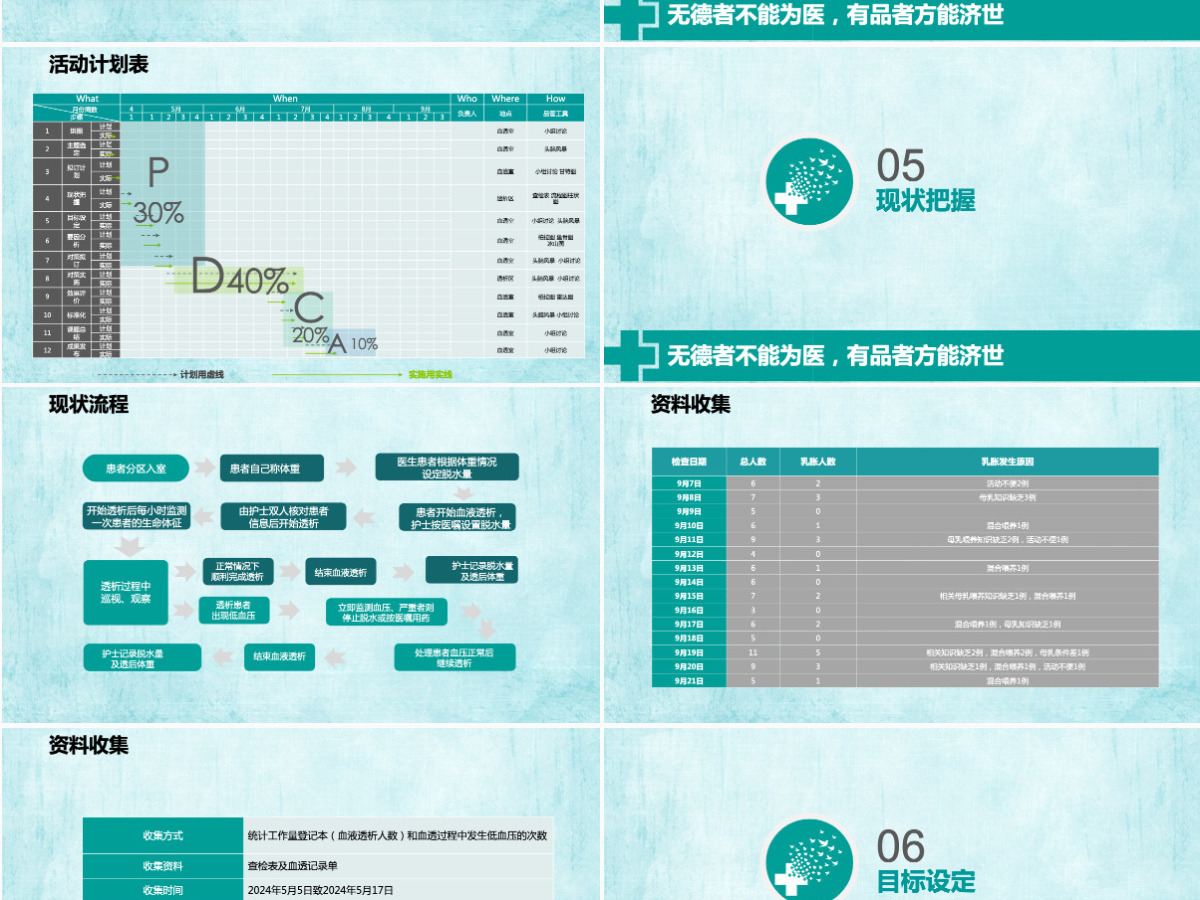Click the 收集时间 row label
This screenshot has width=1200, height=900.
[x=163, y=889]
